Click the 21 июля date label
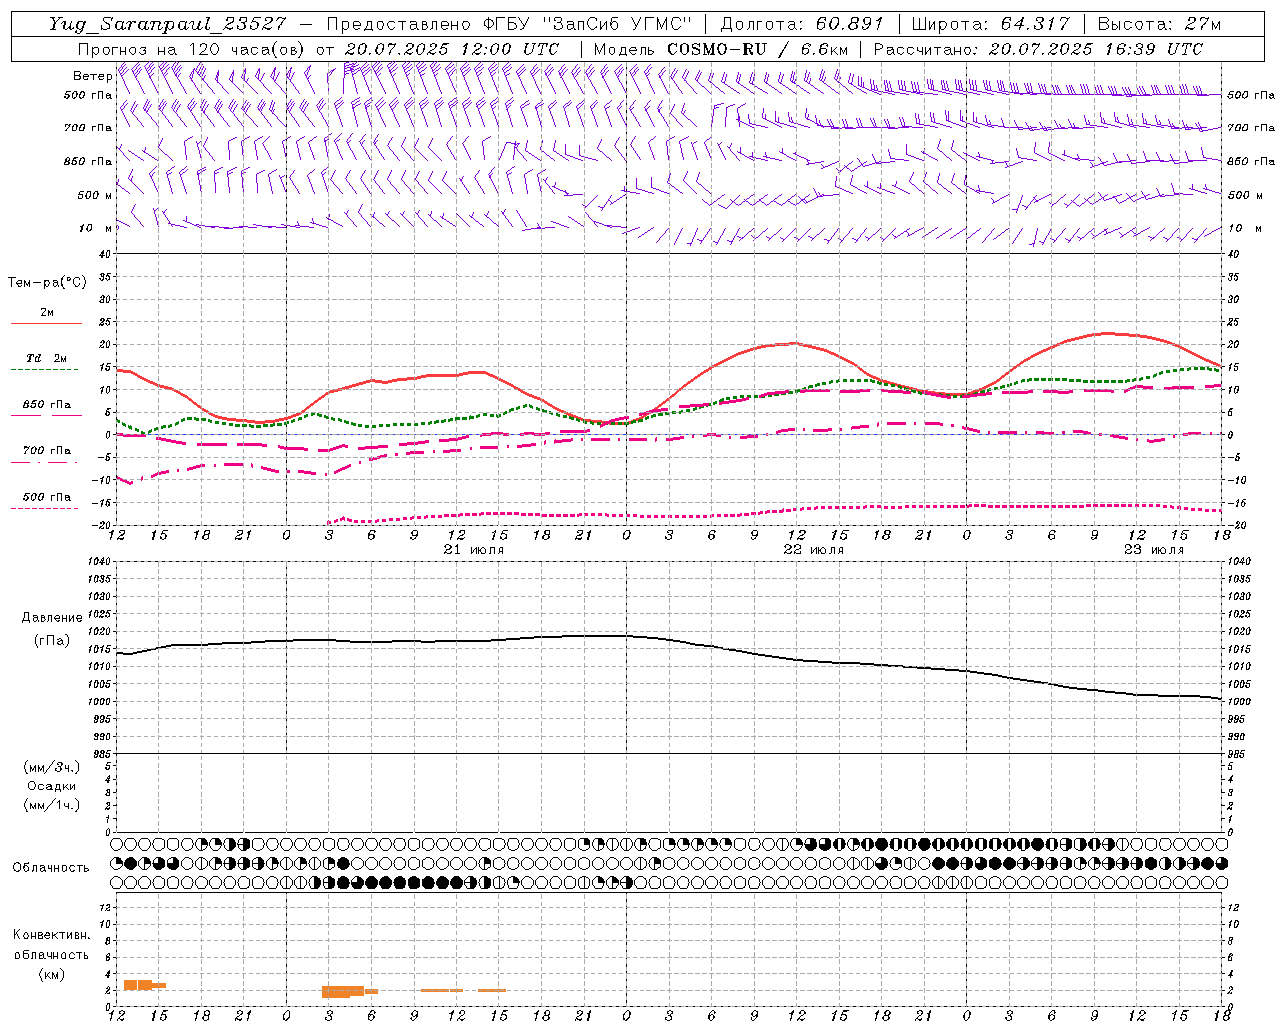1280x1024 pixels. click(474, 550)
